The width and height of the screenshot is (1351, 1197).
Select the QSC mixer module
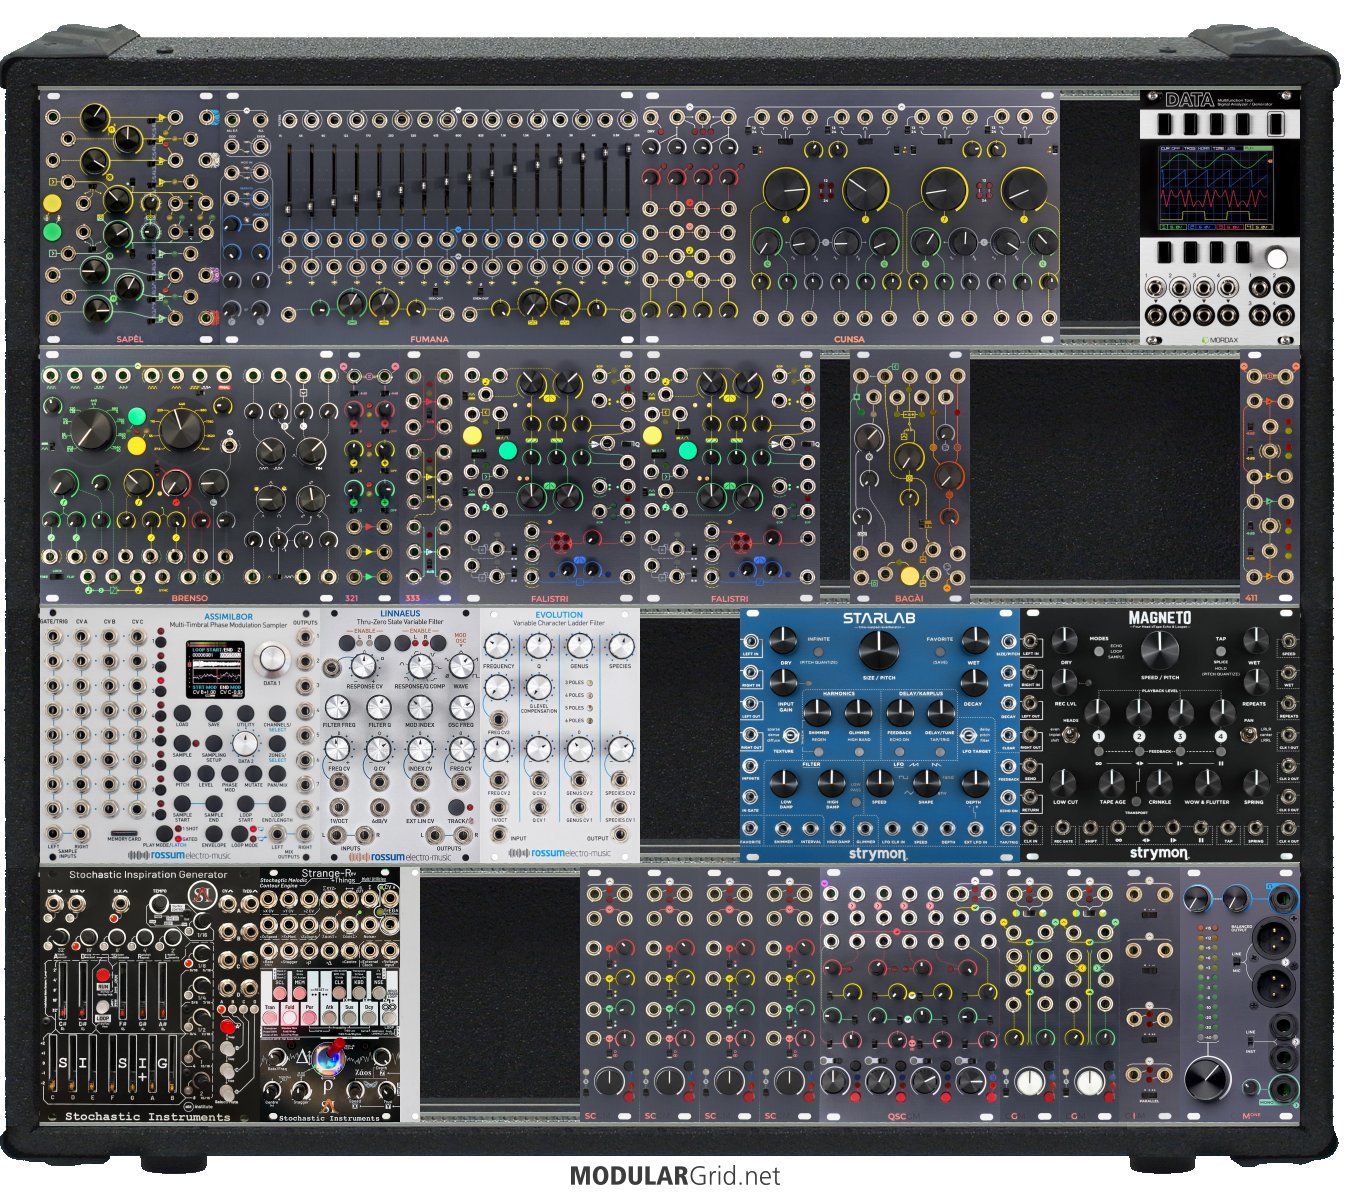click(x=909, y=994)
